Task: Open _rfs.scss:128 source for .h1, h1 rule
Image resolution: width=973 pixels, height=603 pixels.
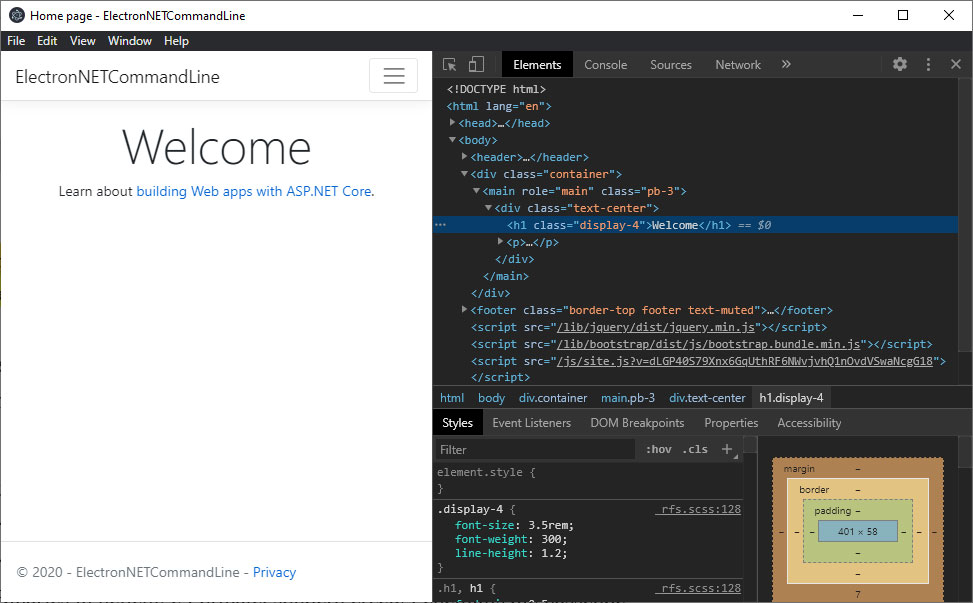Action: (699, 588)
